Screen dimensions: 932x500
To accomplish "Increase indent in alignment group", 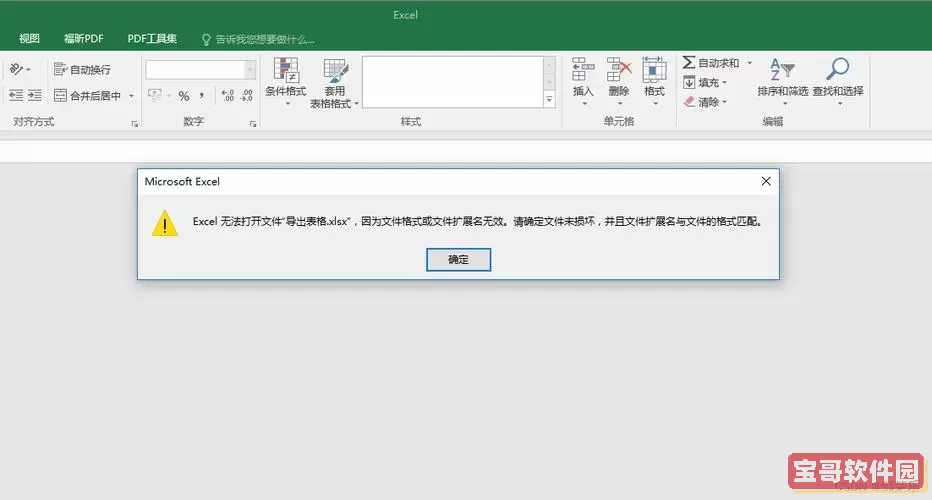I will [35, 95].
